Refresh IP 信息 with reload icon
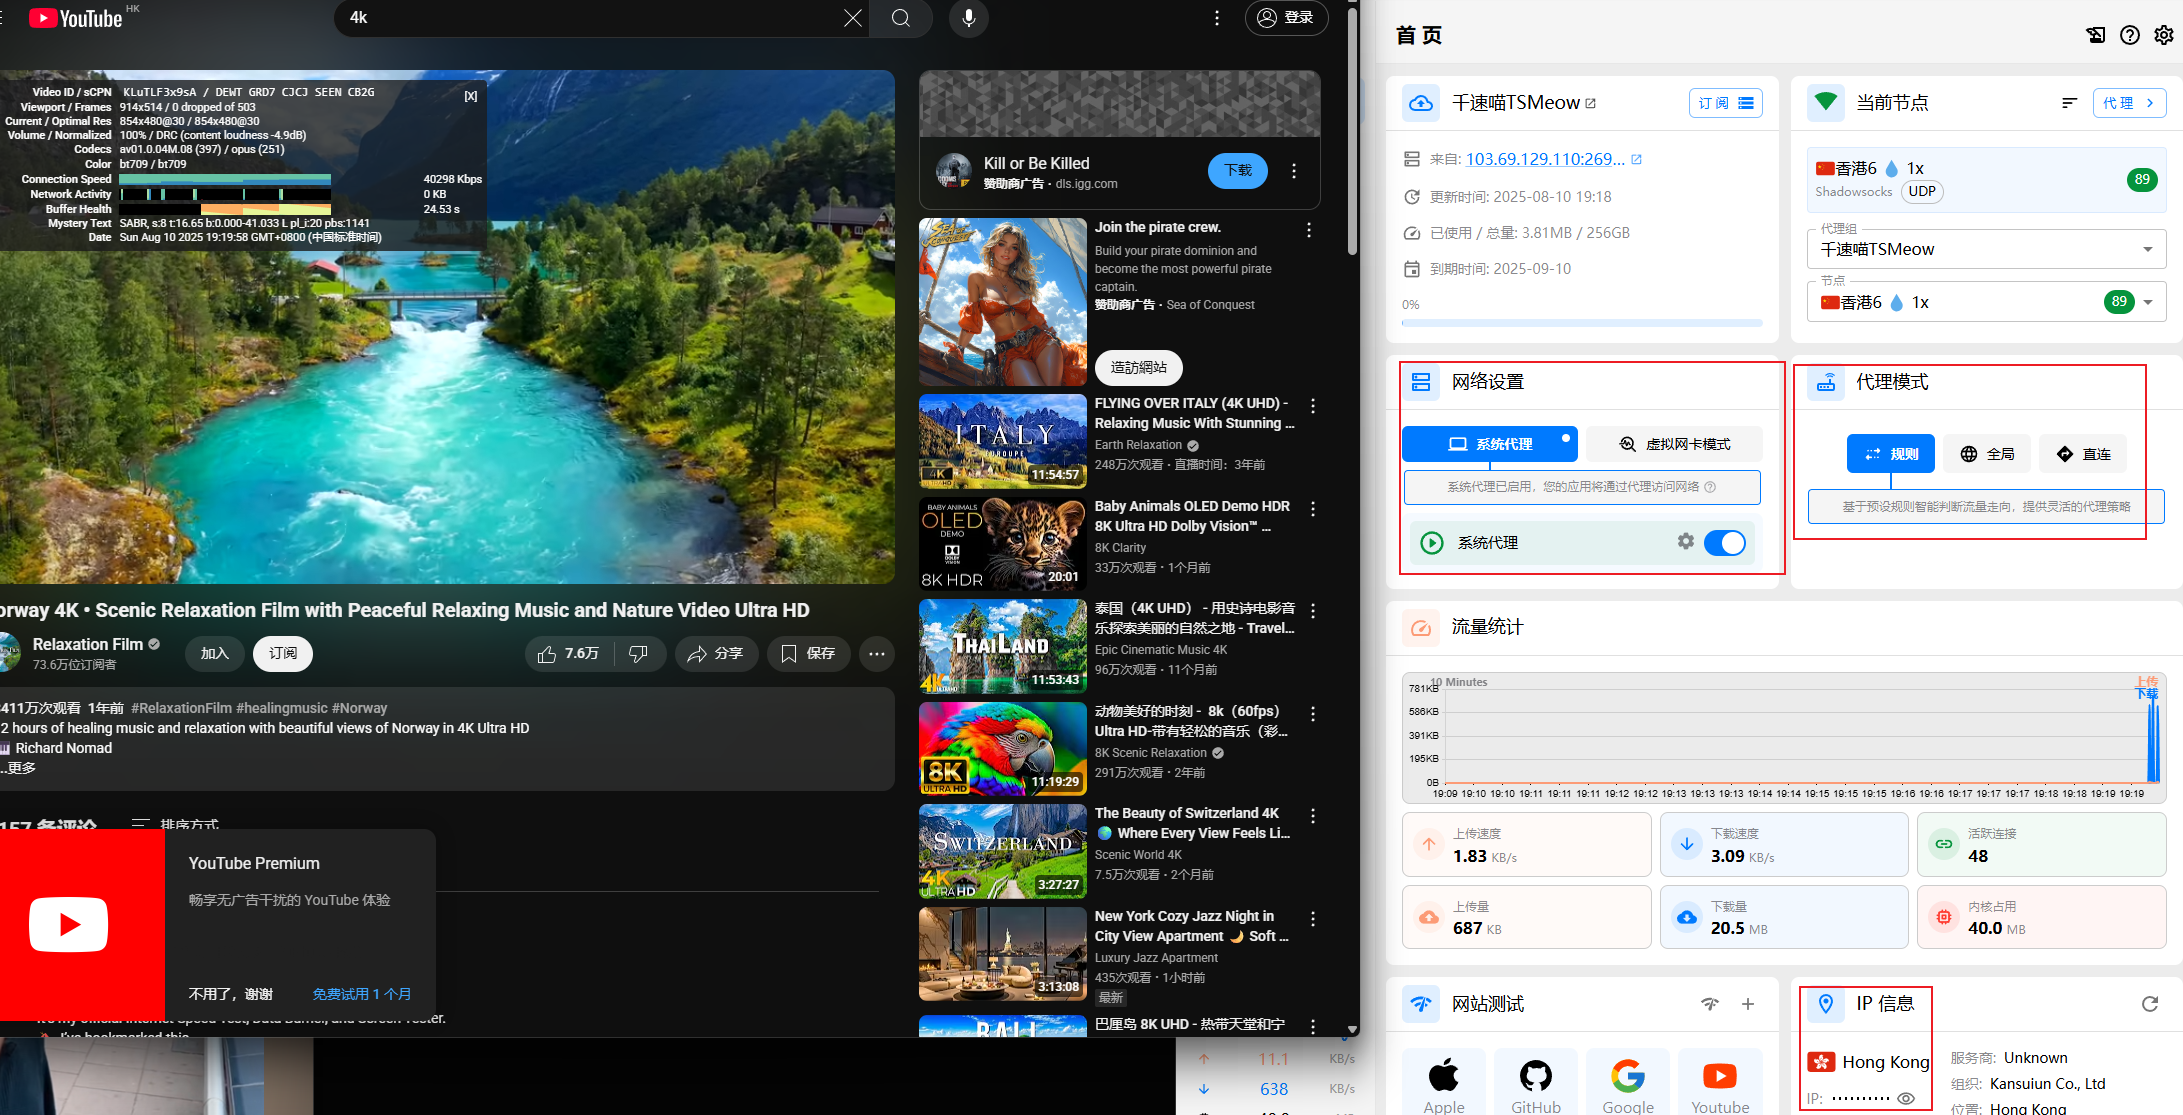The height and width of the screenshot is (1115, 2183). [x=2150, y=1004]
